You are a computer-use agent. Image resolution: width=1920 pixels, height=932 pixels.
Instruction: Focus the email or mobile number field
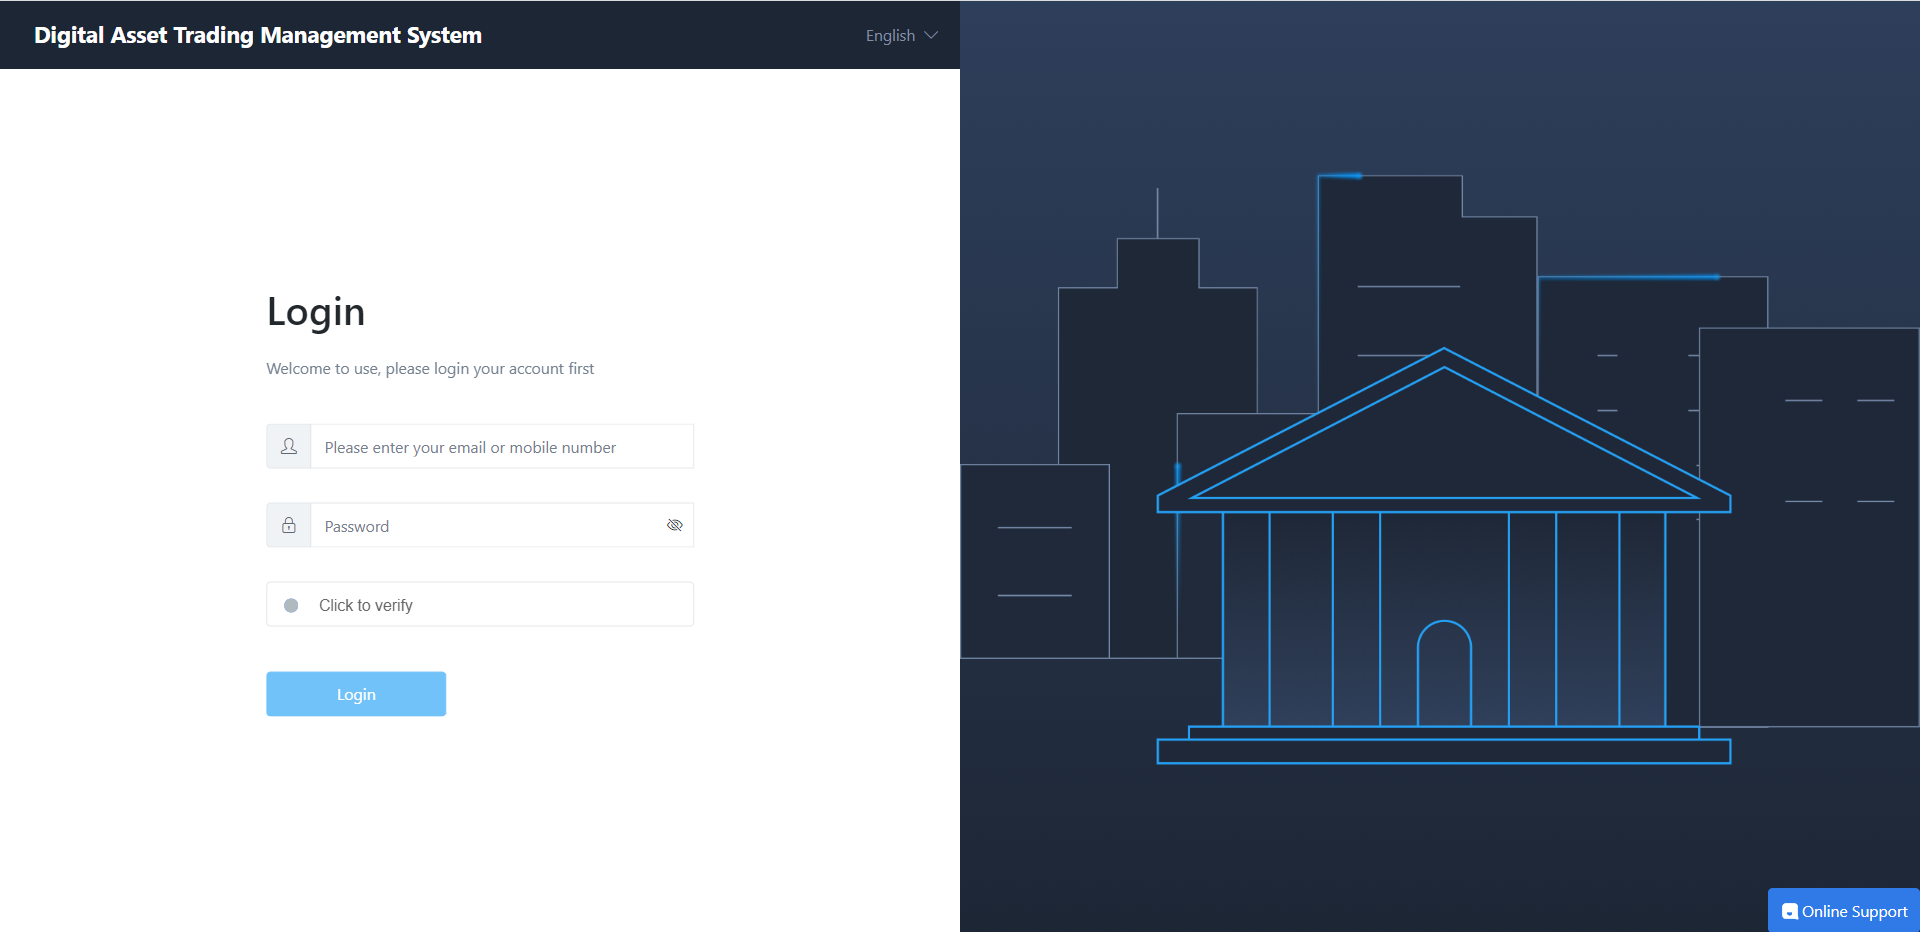pyautogui.click(x=502, y=447)
